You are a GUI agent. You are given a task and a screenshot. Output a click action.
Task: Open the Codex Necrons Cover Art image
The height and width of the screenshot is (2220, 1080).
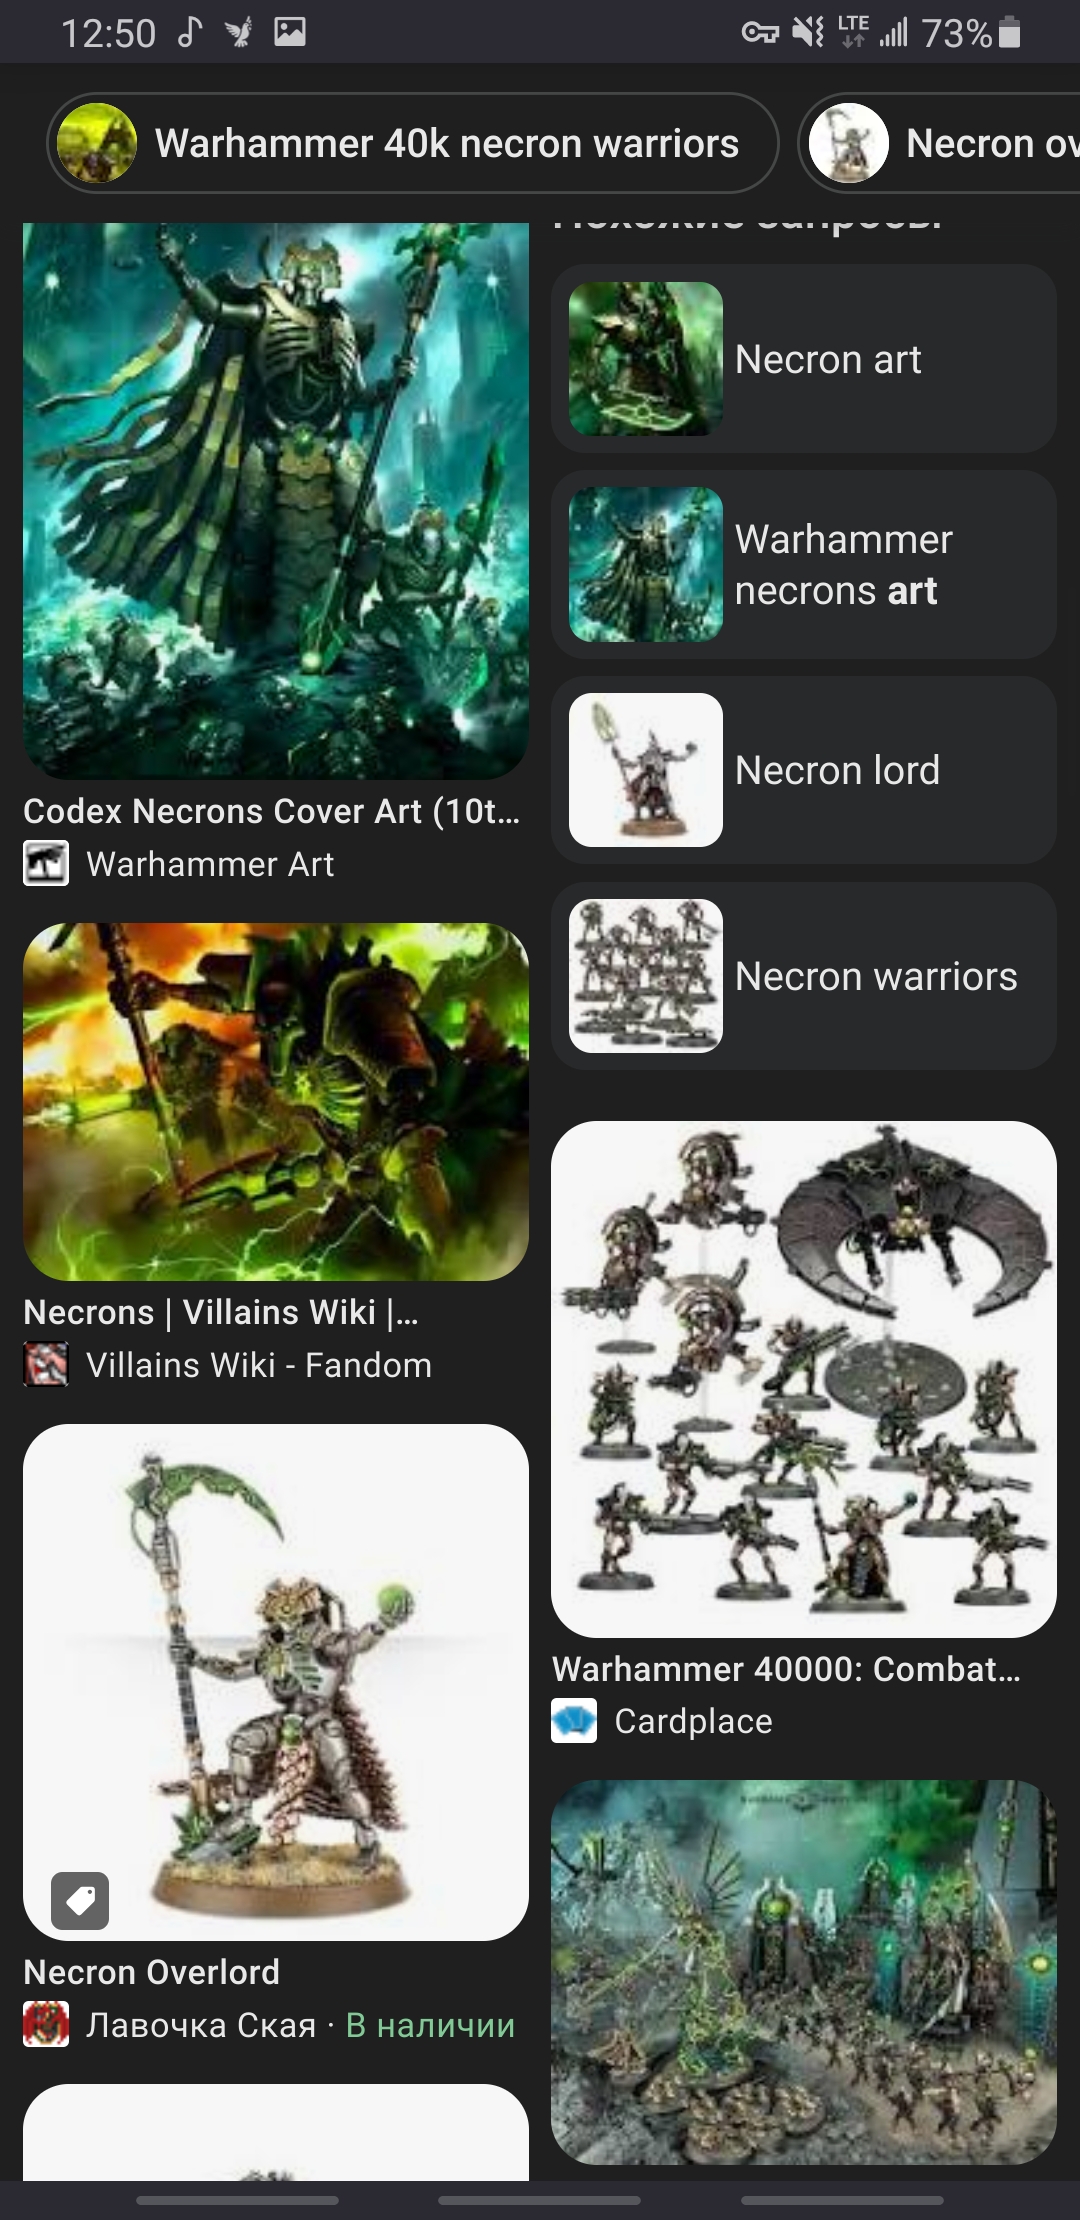tap(276, 501)
